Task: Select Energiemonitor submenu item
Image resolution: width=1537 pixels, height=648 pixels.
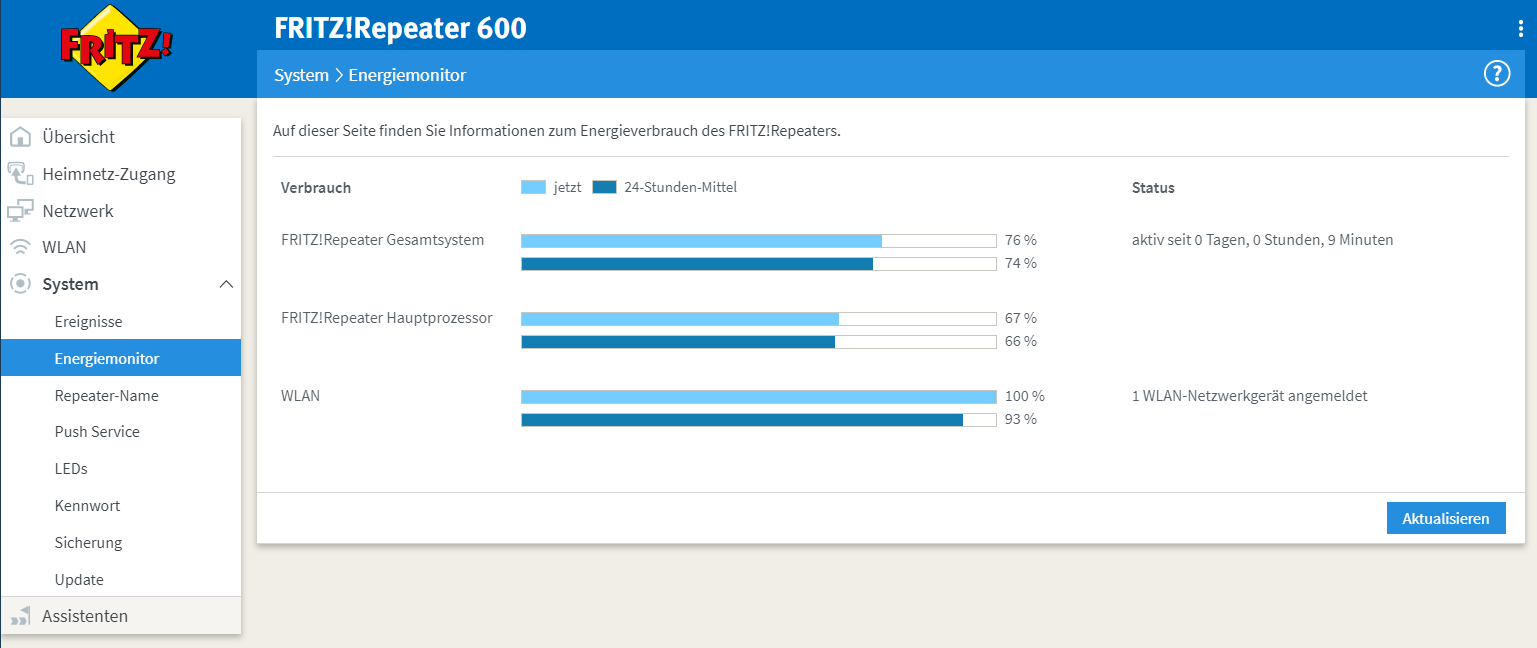Action: coord(121,358)
